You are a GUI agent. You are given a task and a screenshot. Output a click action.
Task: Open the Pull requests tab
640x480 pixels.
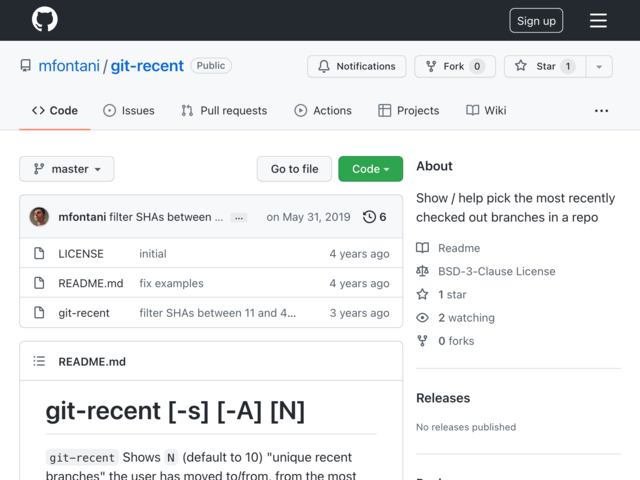[224, 111]
